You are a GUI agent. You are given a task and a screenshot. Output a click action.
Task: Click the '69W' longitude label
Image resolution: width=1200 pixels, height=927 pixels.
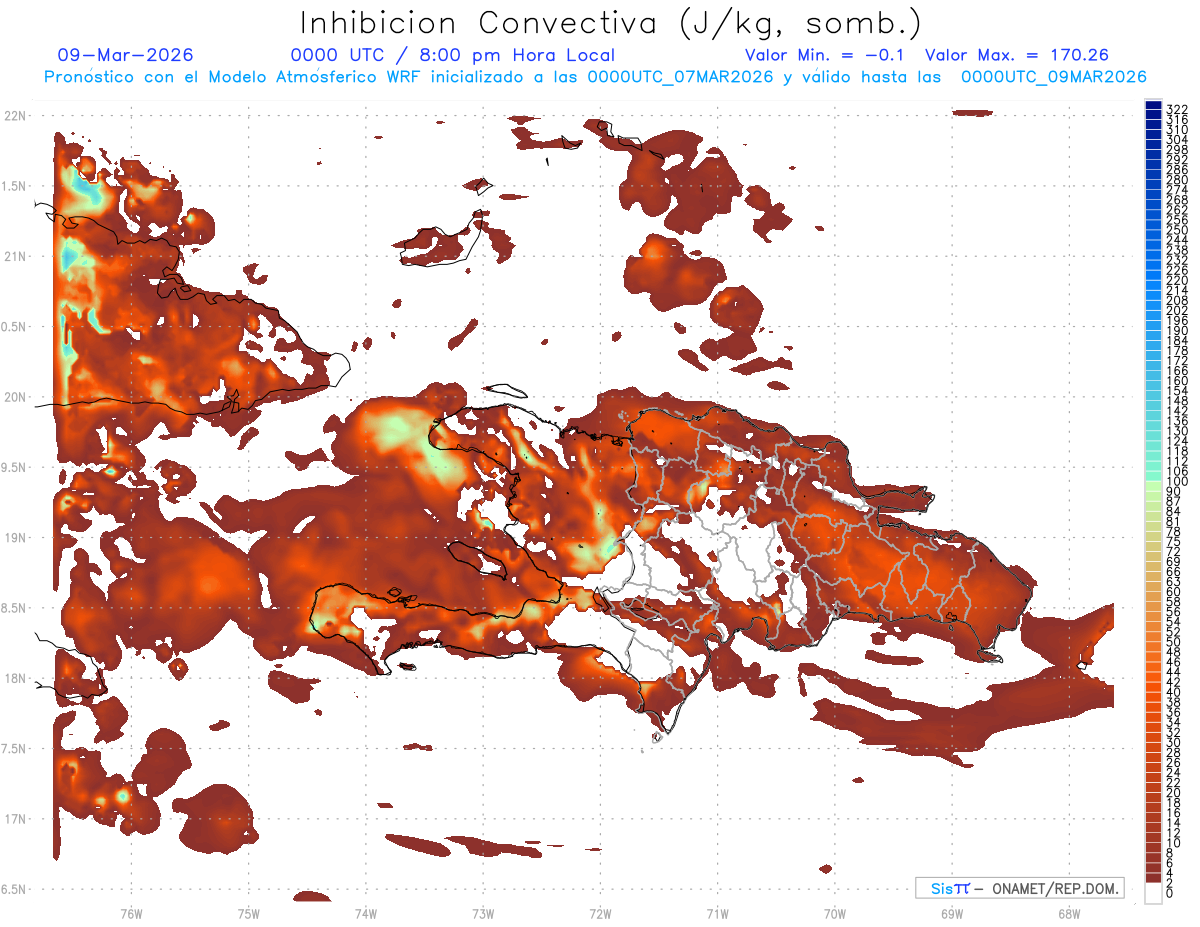[x=952, y=913]
